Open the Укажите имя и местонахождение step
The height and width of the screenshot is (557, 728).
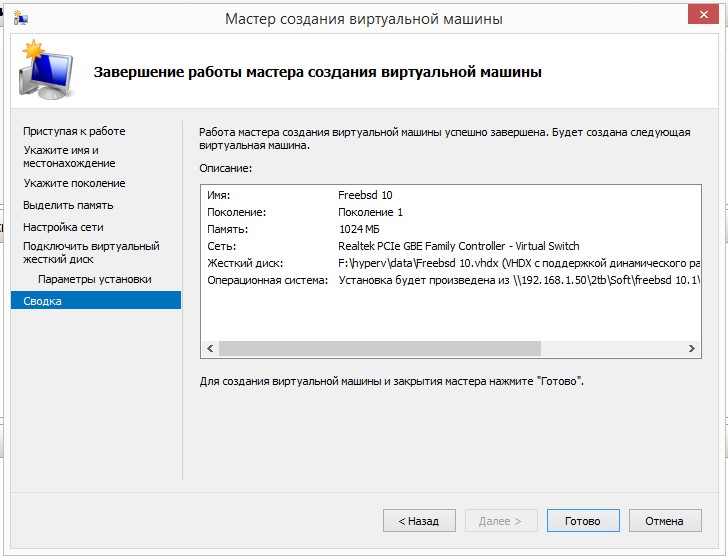[69, 156]
